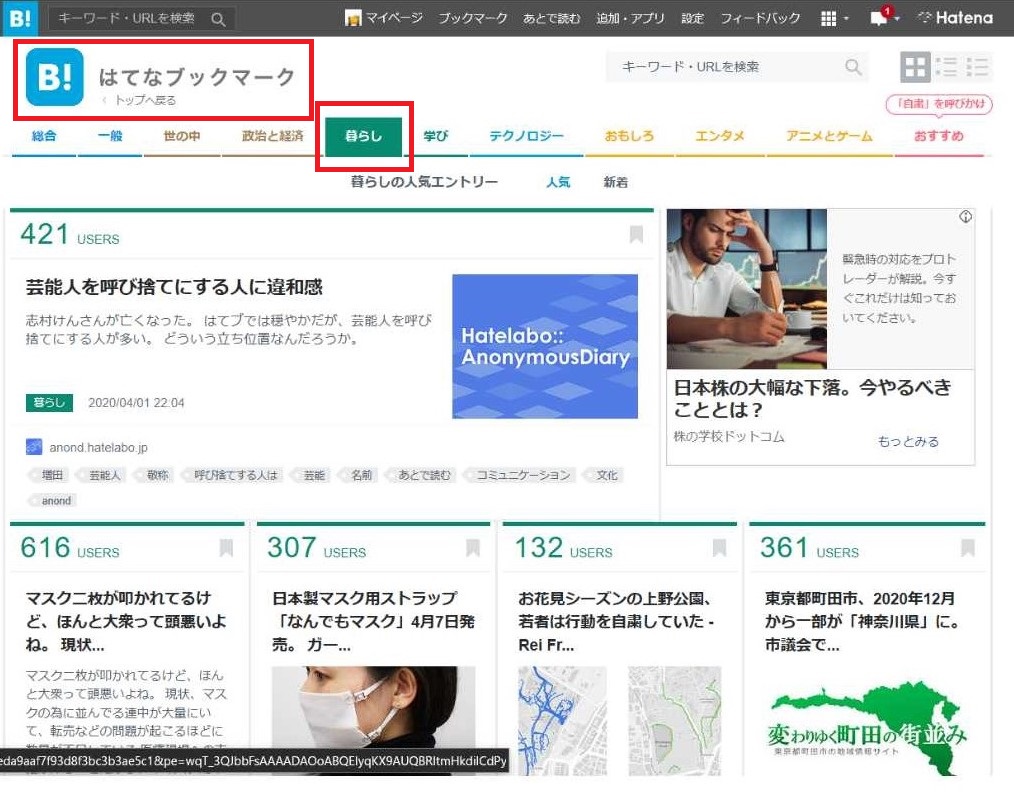The width and height of the screenshot is (1014, 795).
Task: Click the 616 USERS count
Action: click(70, 549)
